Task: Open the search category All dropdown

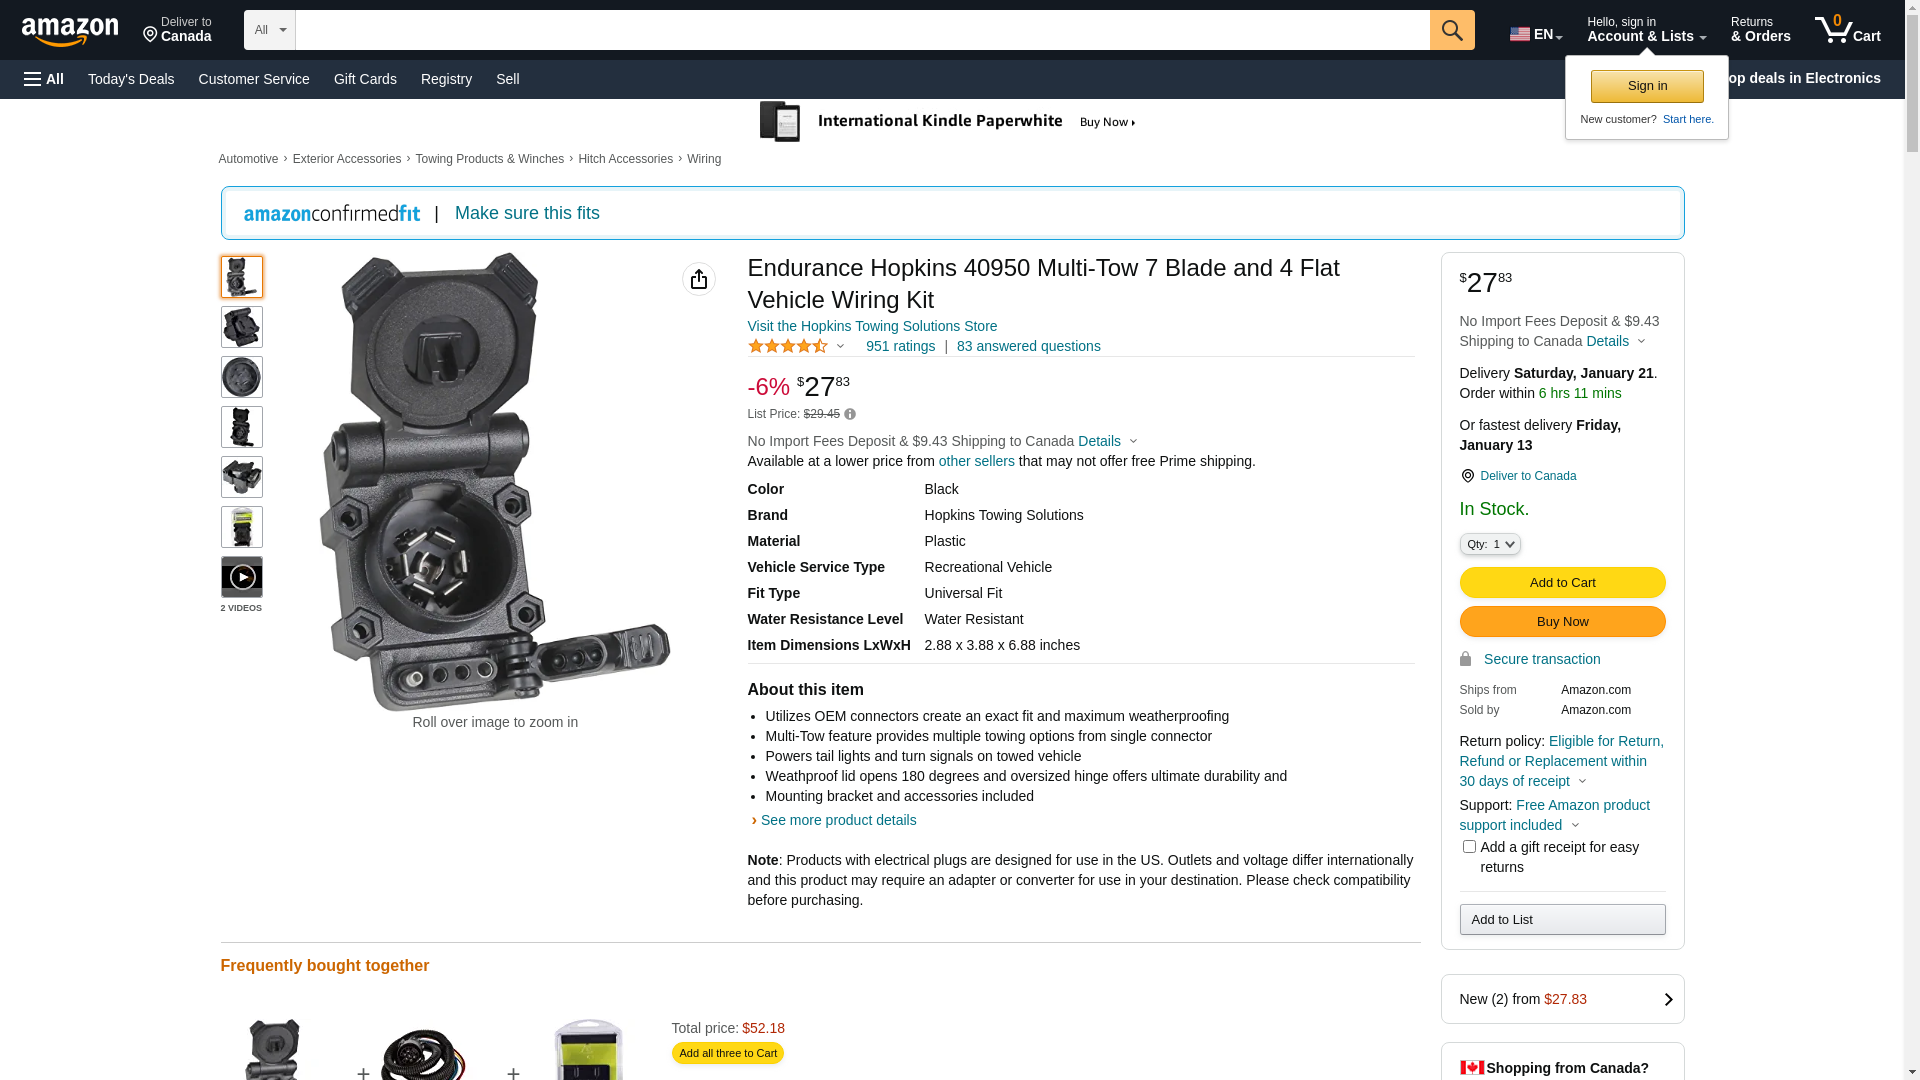Action: tap(270, 30)
